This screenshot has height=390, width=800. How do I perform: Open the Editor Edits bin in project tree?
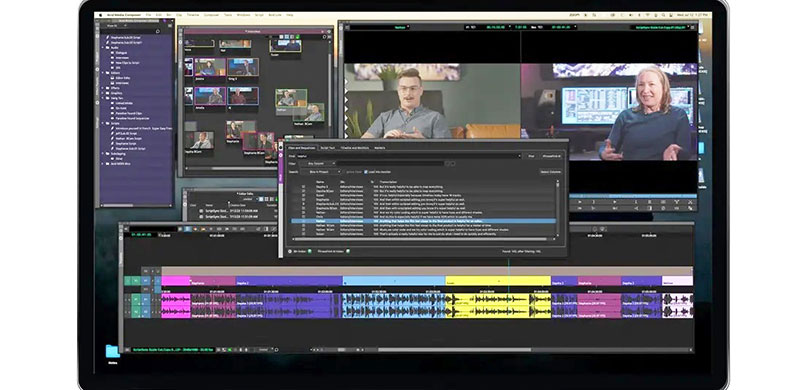122,78
